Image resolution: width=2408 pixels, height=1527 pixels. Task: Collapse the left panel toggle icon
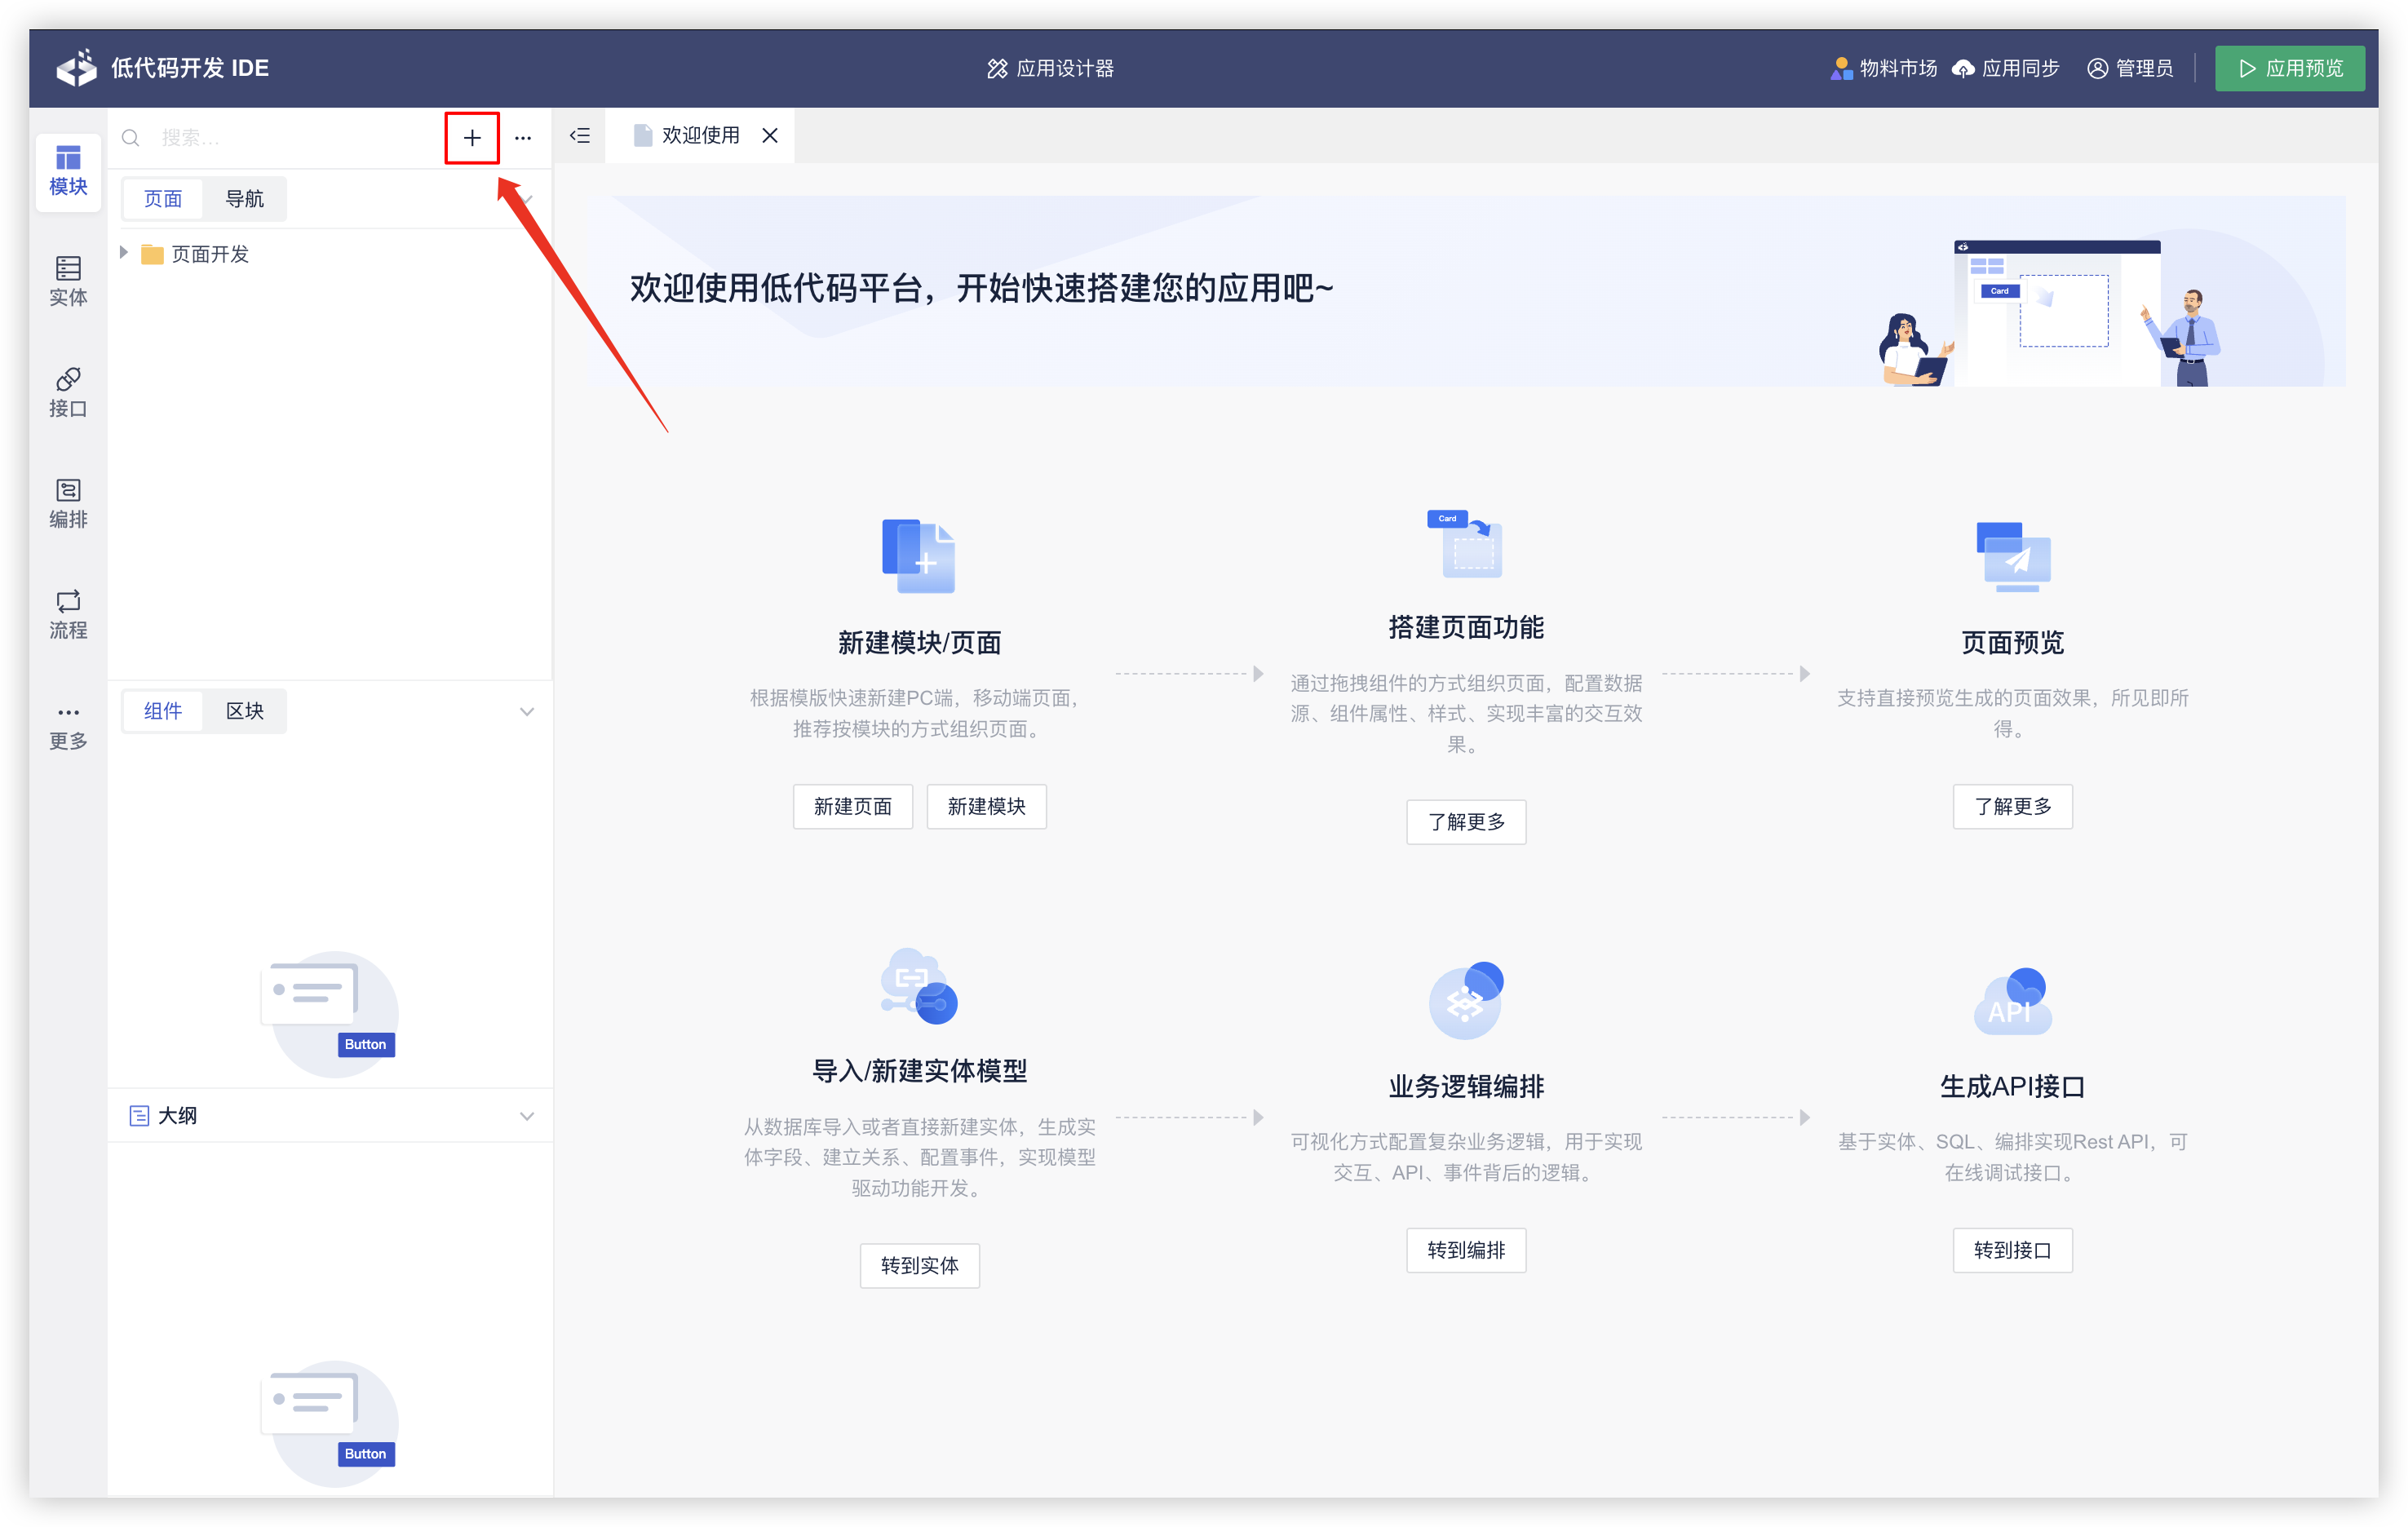pos(580,136)
